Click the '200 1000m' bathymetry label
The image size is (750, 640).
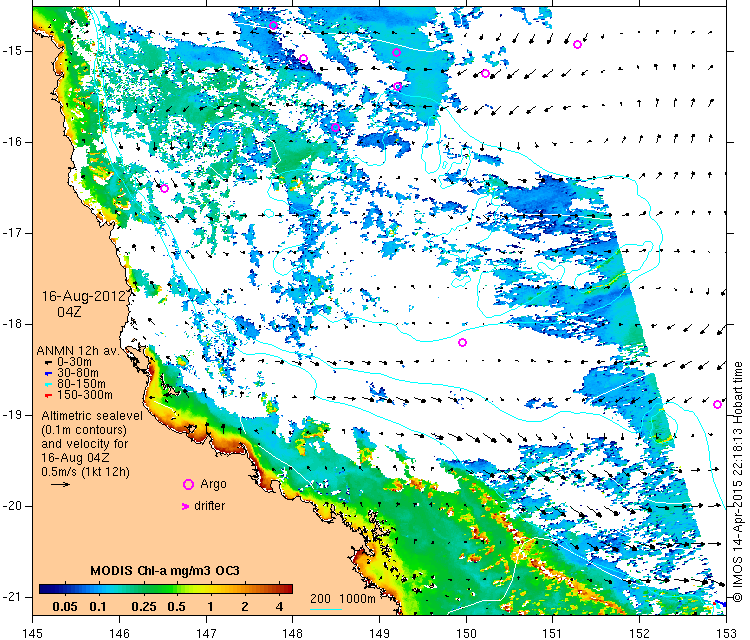pos(342,598)
